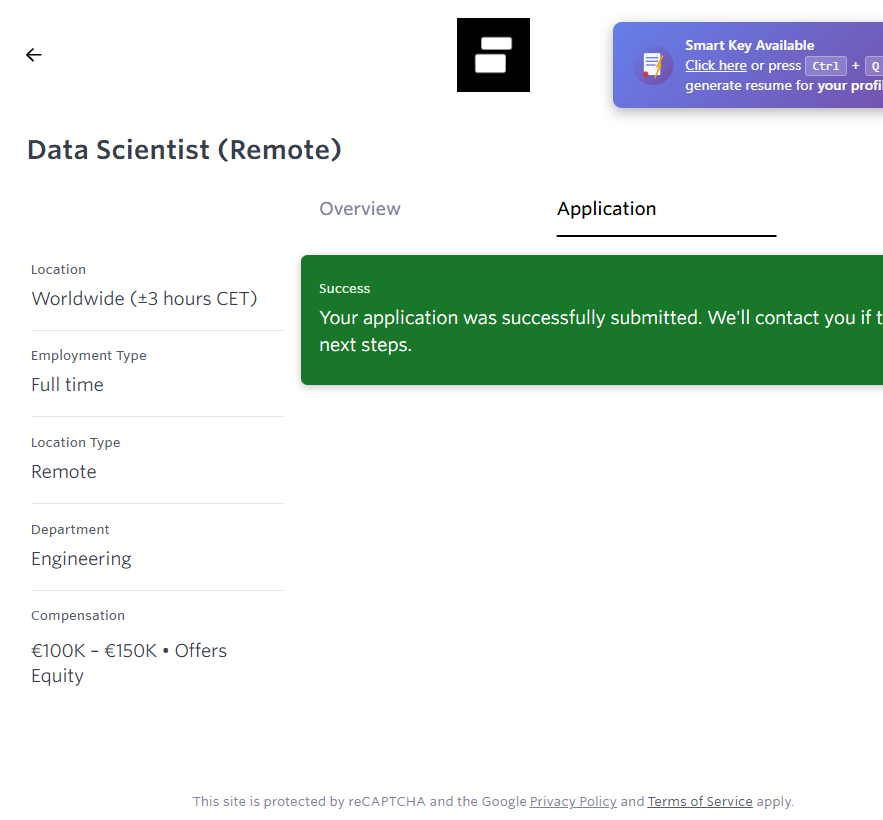Switch to the Overview tab

pos(360,209)
